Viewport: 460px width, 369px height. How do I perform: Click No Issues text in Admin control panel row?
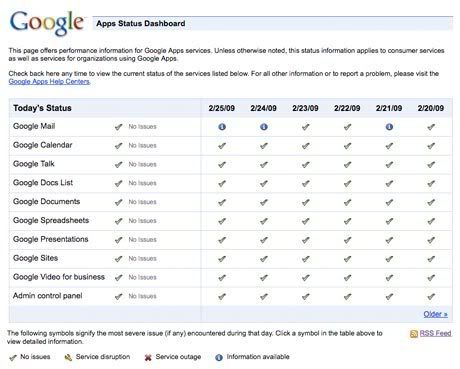[142, 296]
